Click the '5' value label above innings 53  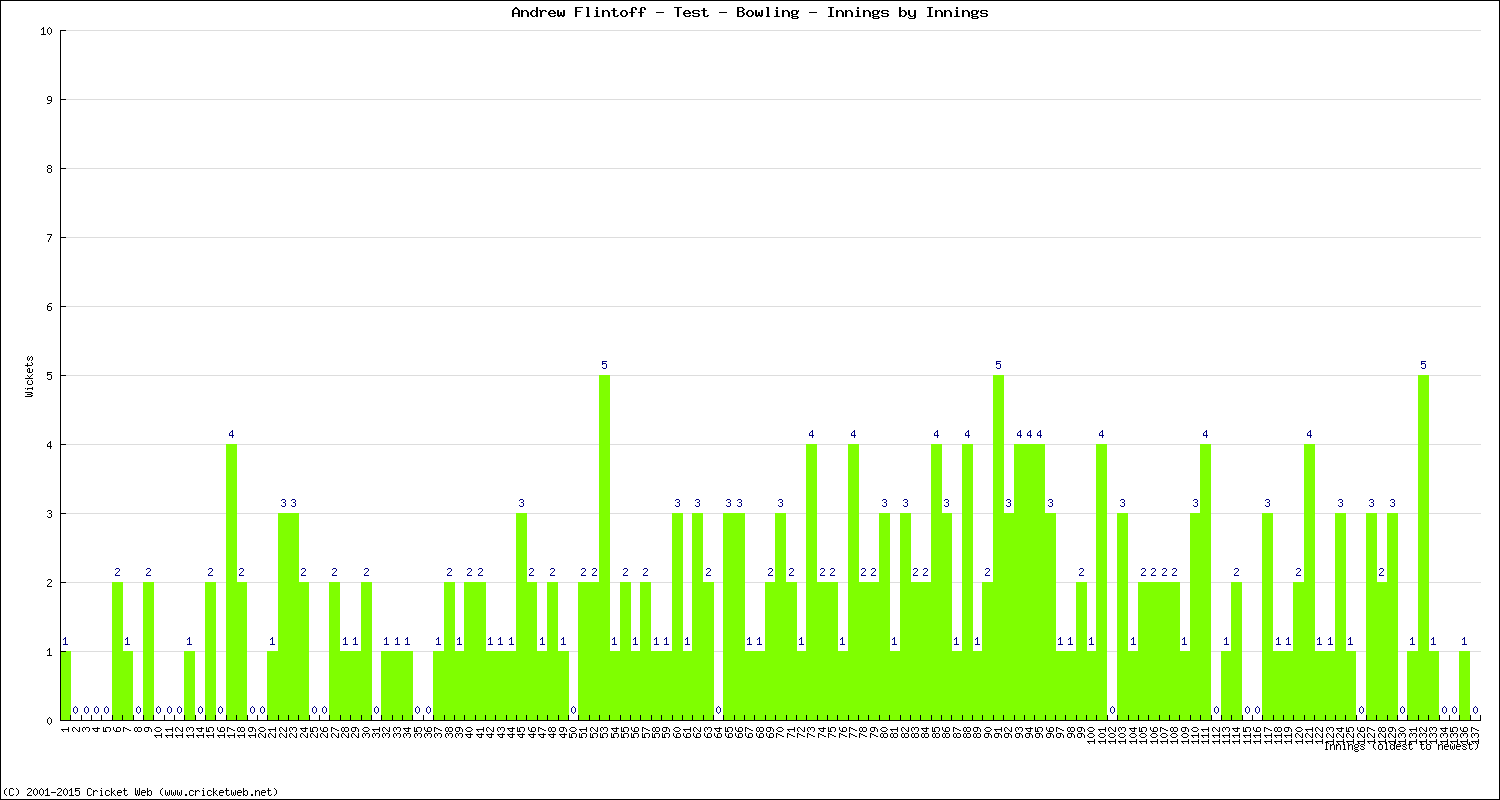pos(604,365)
